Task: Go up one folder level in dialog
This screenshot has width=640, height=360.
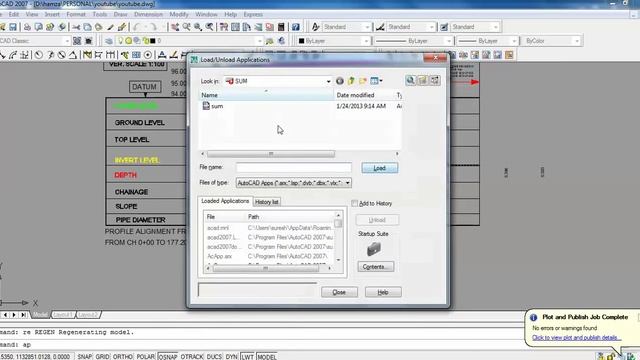Action: (351, 81)
